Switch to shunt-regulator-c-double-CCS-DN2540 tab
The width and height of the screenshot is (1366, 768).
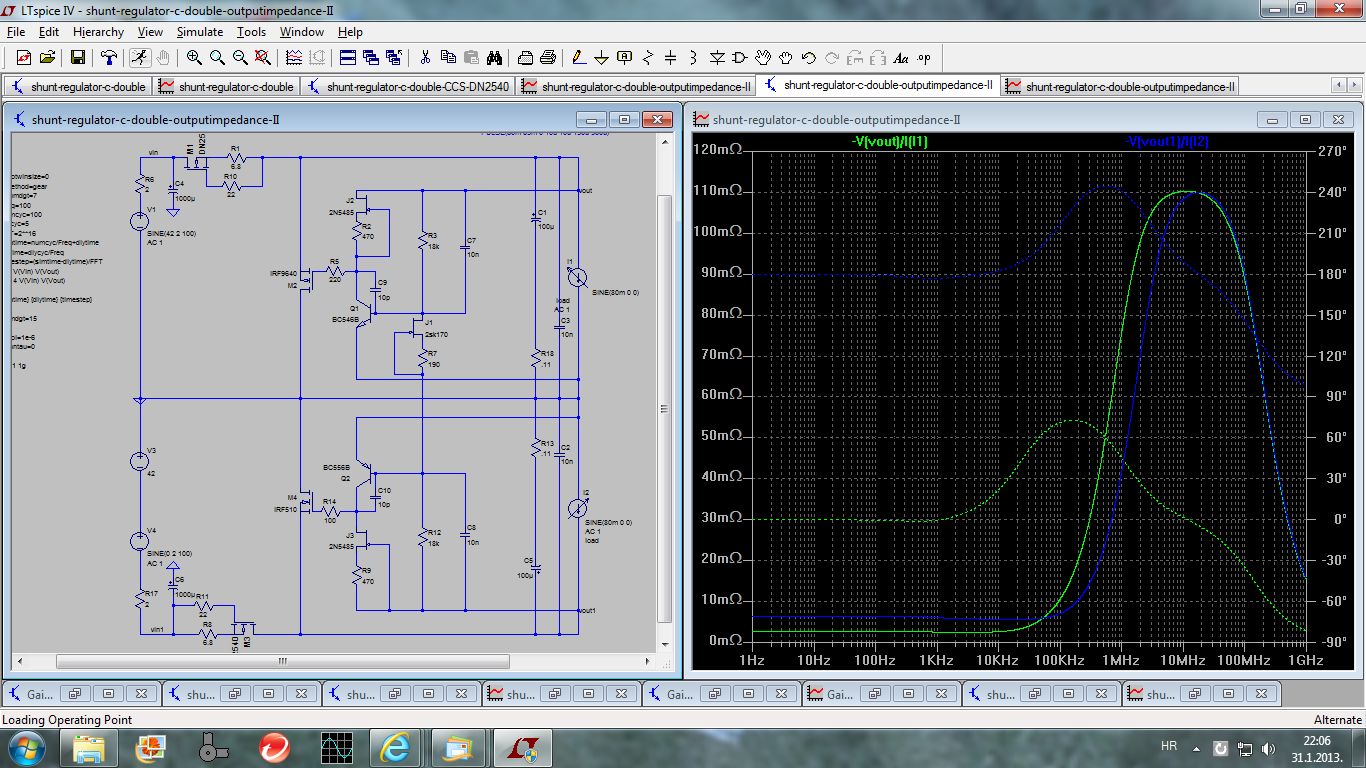pyautogui.click(x=407, y=87)
